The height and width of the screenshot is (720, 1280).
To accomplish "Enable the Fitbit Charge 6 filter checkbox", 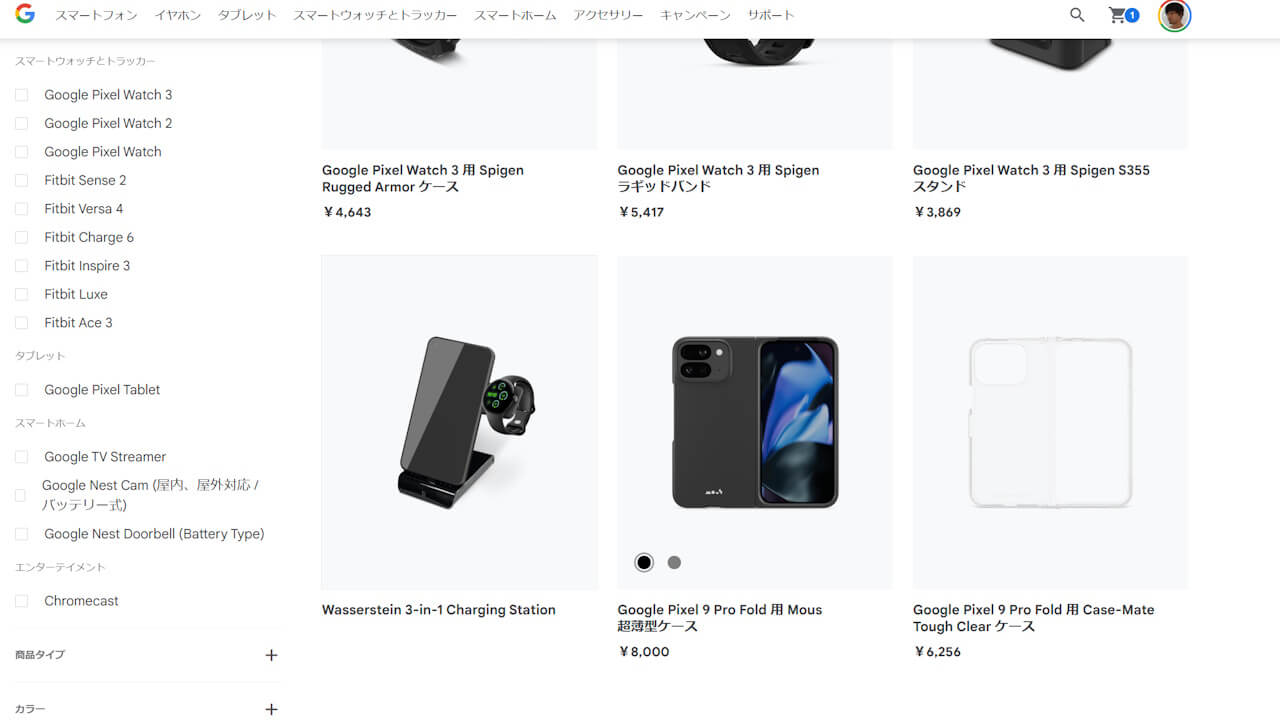I will [x=21, y=237].
